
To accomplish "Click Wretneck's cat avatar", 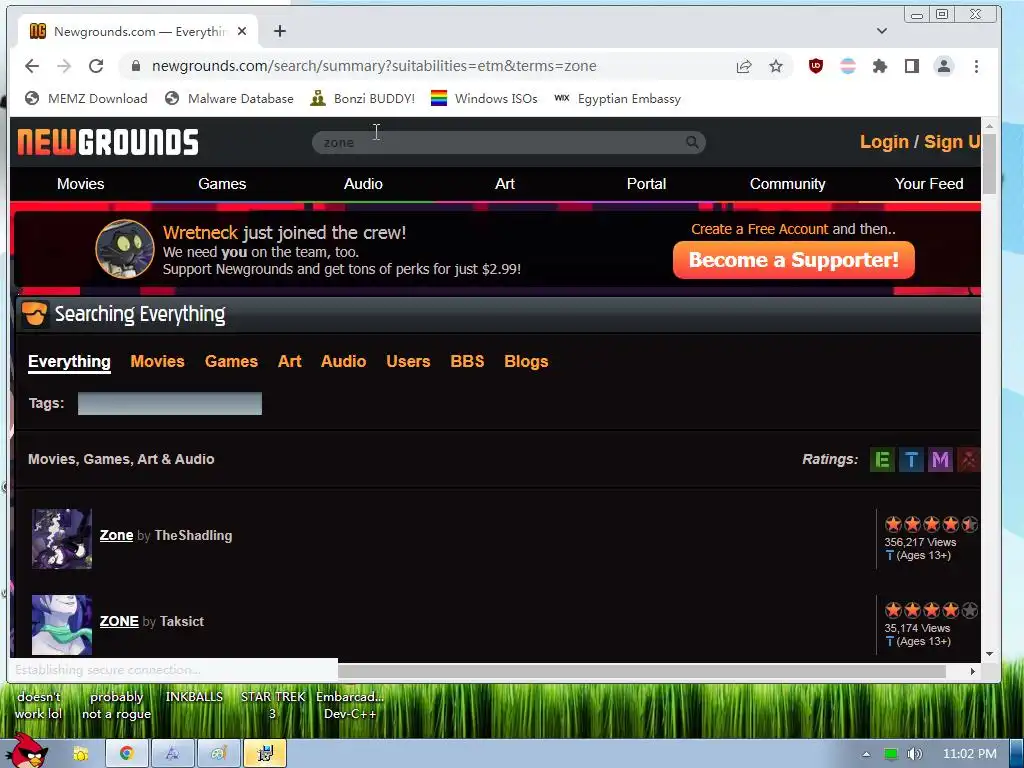I will 125,249.
